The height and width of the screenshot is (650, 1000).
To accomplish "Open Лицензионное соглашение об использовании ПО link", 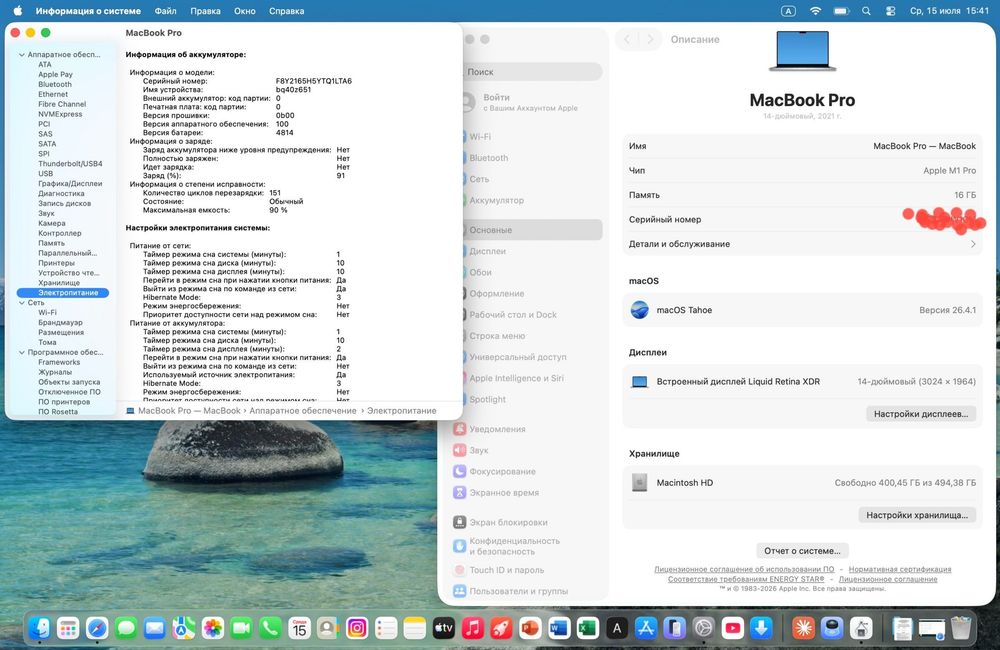I will coord(744,569).
